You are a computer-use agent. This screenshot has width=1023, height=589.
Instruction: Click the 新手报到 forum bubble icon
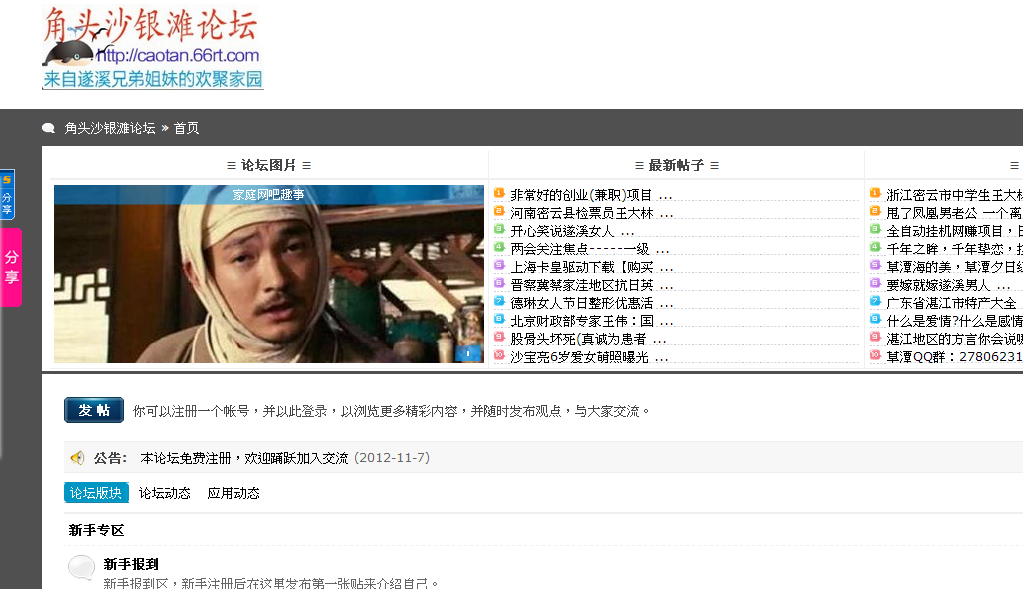(x=82, y=567)
